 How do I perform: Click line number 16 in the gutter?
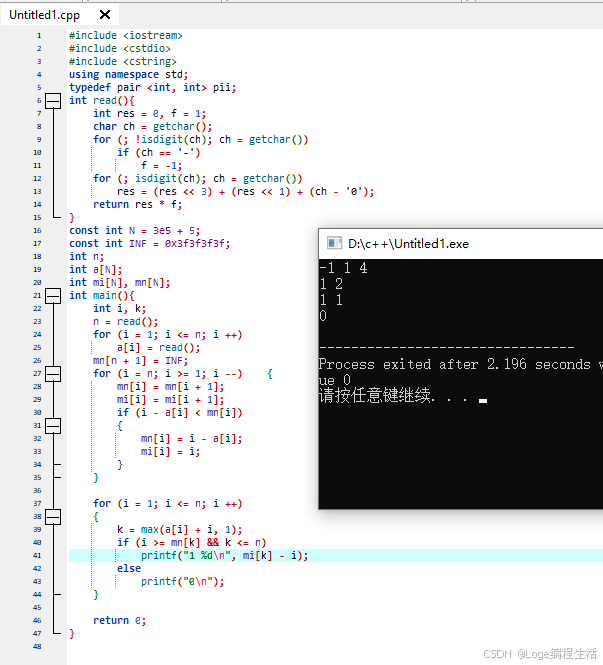37,231
